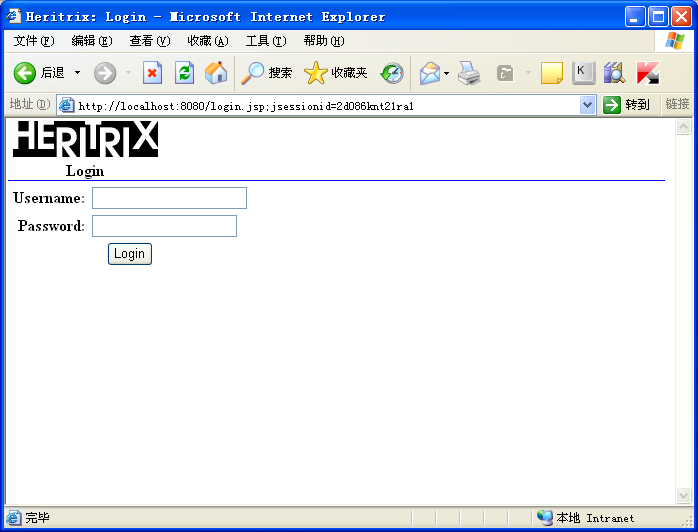Click the scrollbar down arrow

point(683,495)
